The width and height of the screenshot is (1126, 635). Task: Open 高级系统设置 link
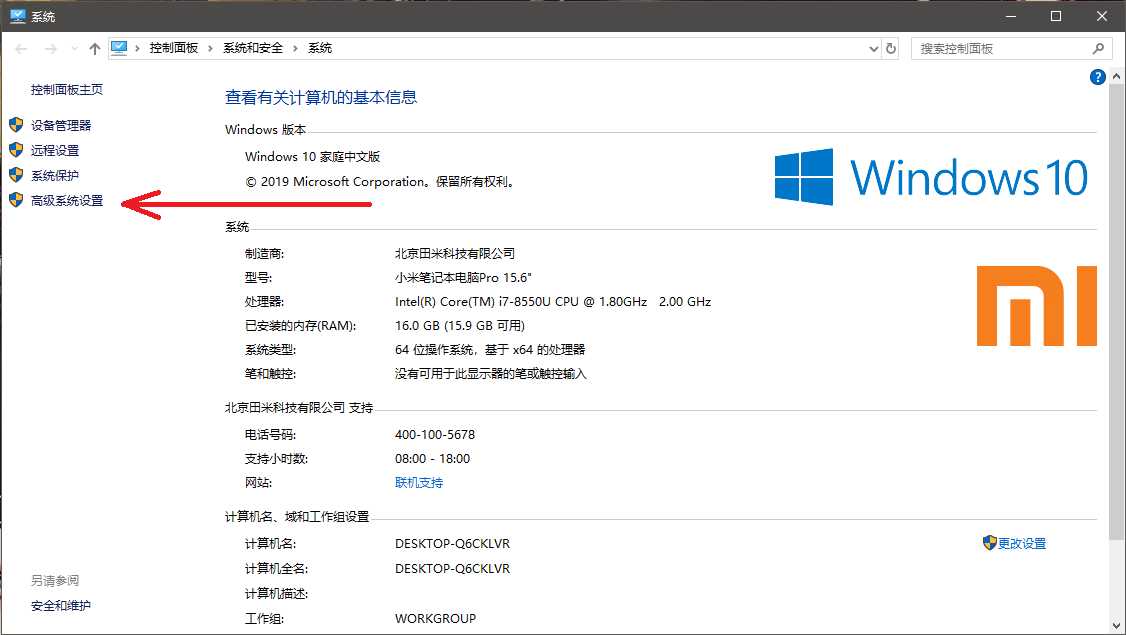pyautogui.click(x=67, y=201)
